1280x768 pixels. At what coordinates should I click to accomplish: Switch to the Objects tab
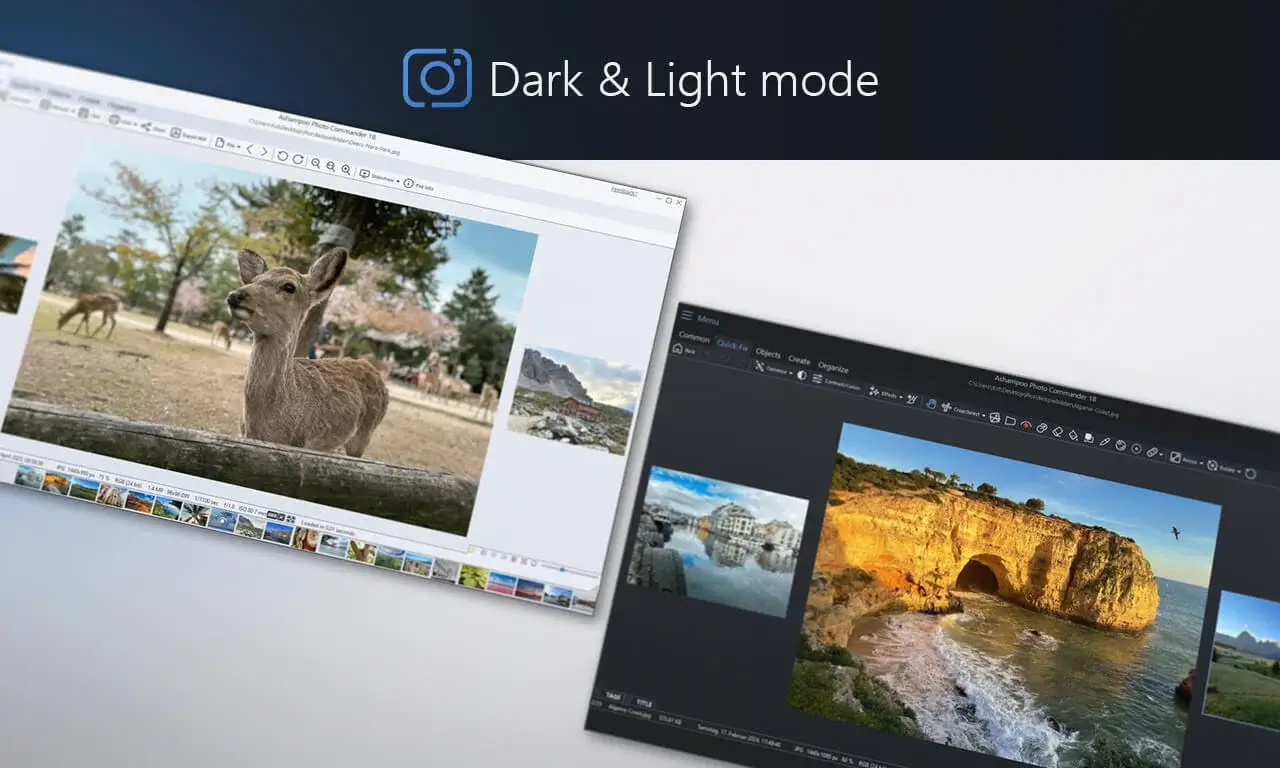point(768,355)
